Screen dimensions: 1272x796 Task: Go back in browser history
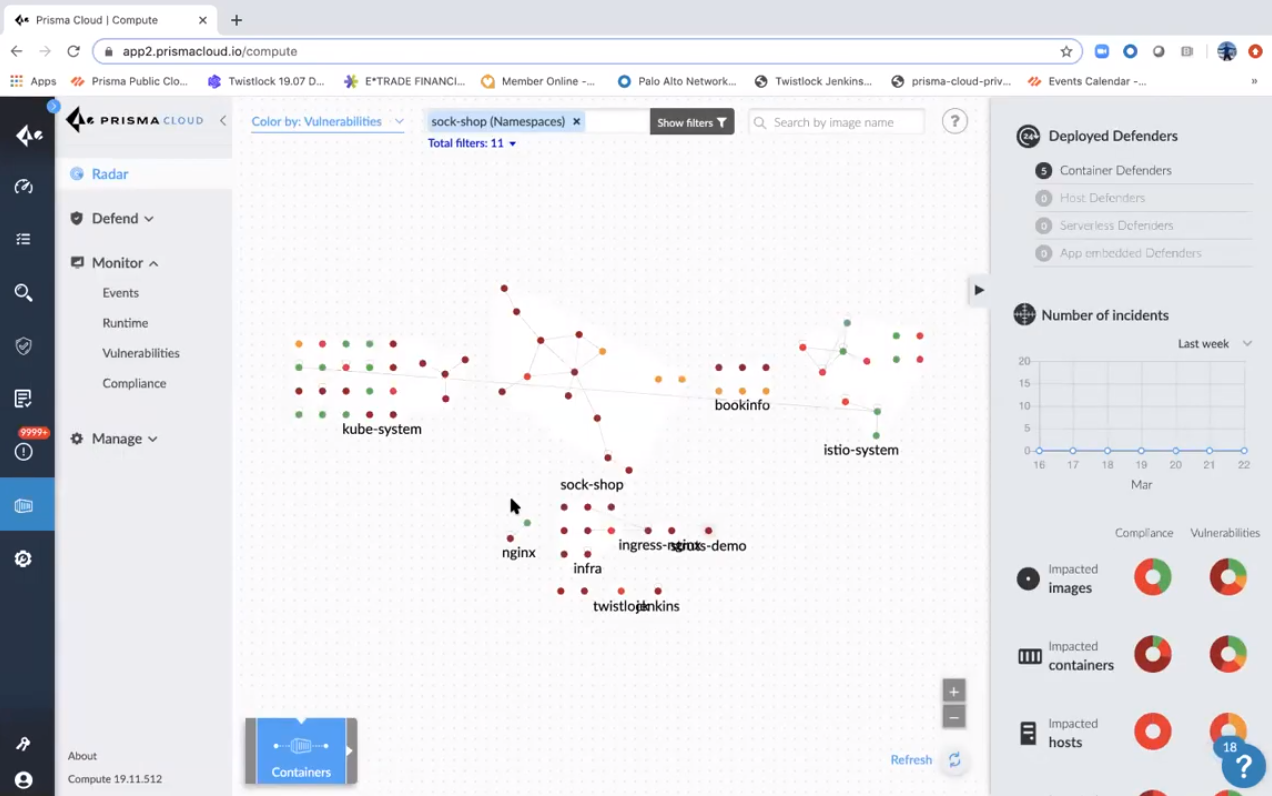[17, 51]
